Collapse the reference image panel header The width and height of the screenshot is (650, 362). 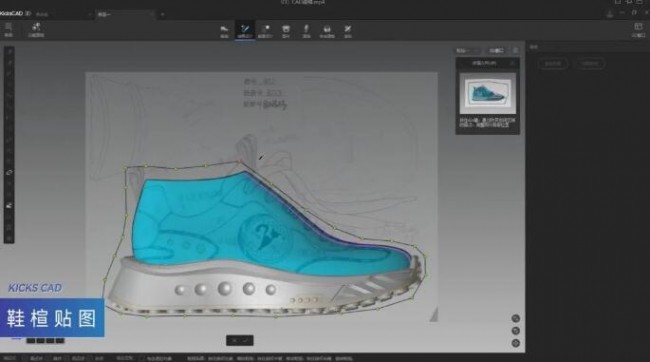(x=513, y=63)
